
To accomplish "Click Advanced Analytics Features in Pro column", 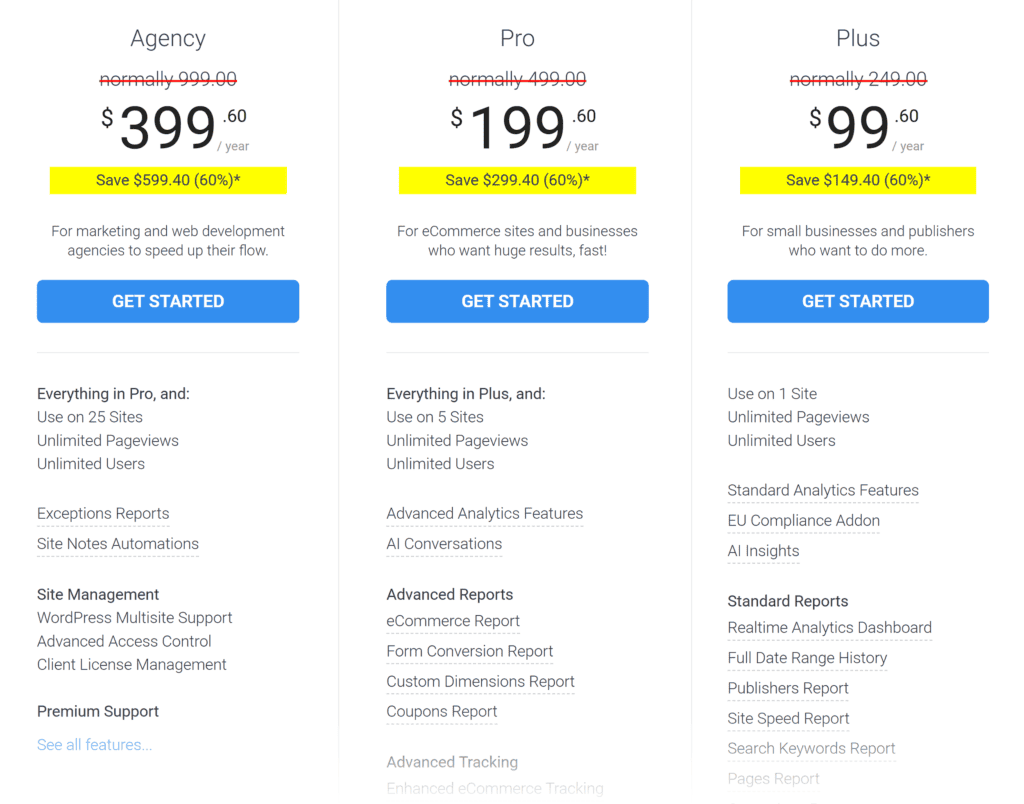I will pos(484,513).
